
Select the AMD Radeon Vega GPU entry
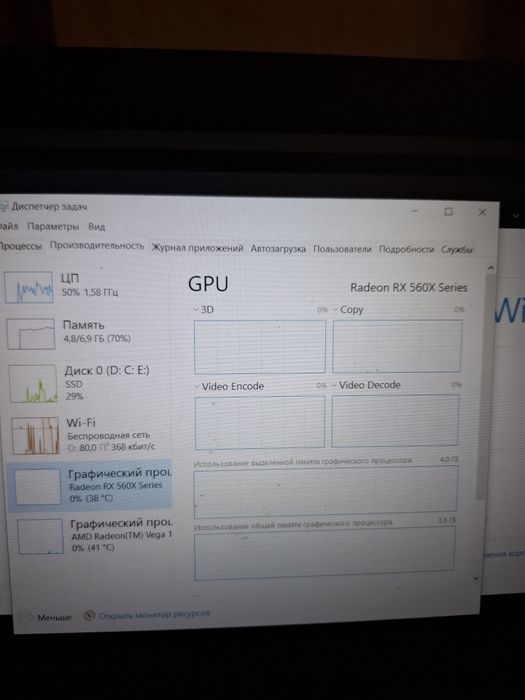[x=95, y=535]
